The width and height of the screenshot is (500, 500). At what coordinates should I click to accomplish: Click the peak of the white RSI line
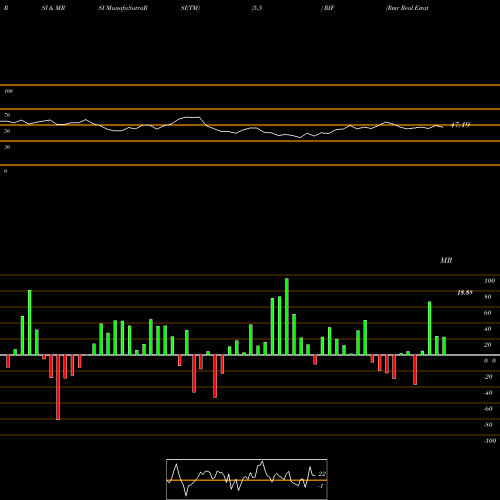pyautogui.click(x=193, y=117)
